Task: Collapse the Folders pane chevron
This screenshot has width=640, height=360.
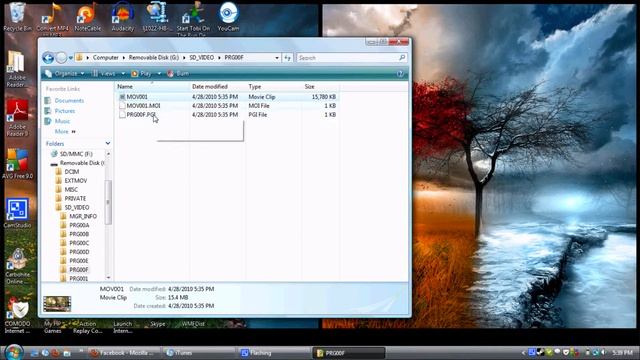Action: coord(108,144)
